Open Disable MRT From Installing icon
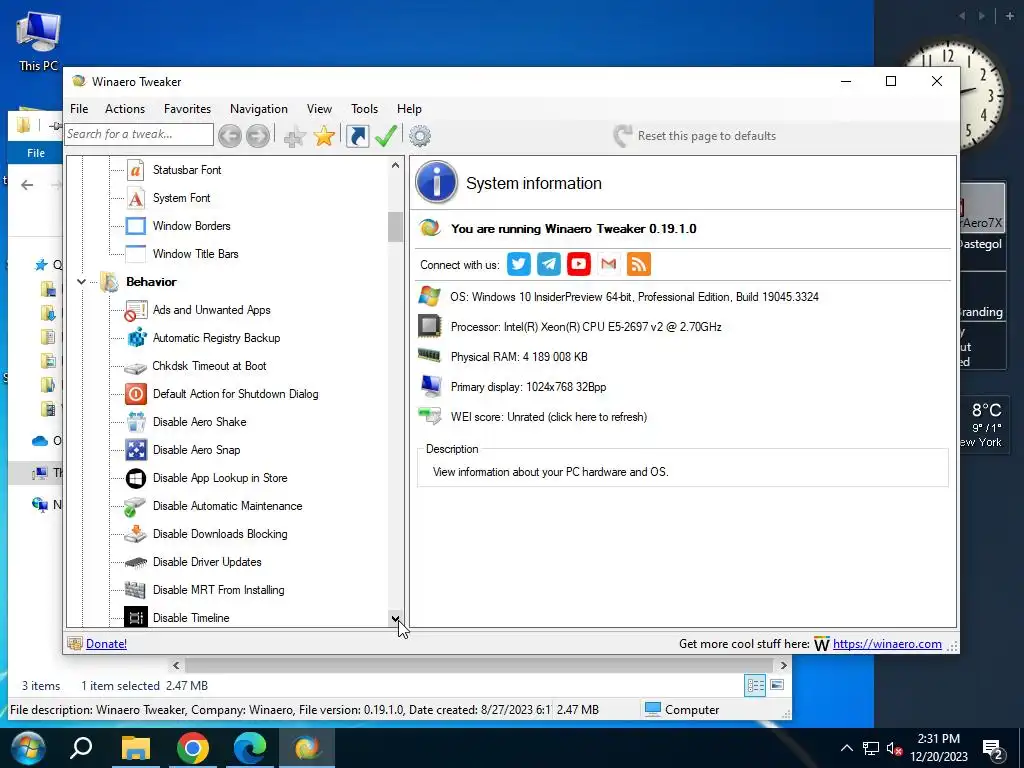Screen dimensions: 1024x768 [x=135, y=590]
